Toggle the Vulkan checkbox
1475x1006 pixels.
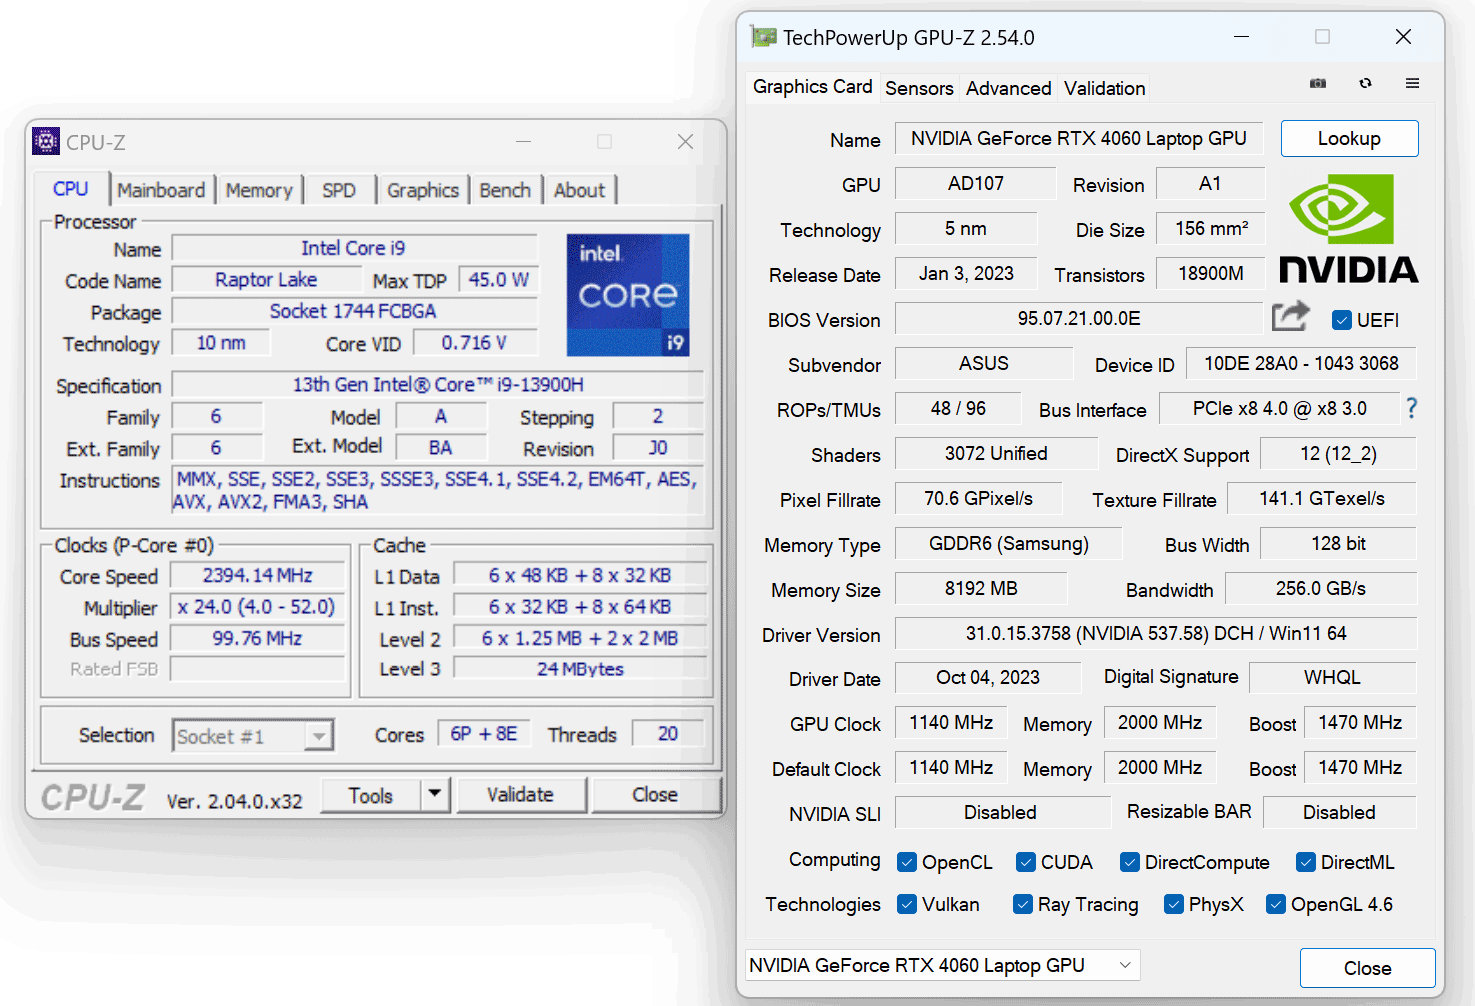(907, 904)
